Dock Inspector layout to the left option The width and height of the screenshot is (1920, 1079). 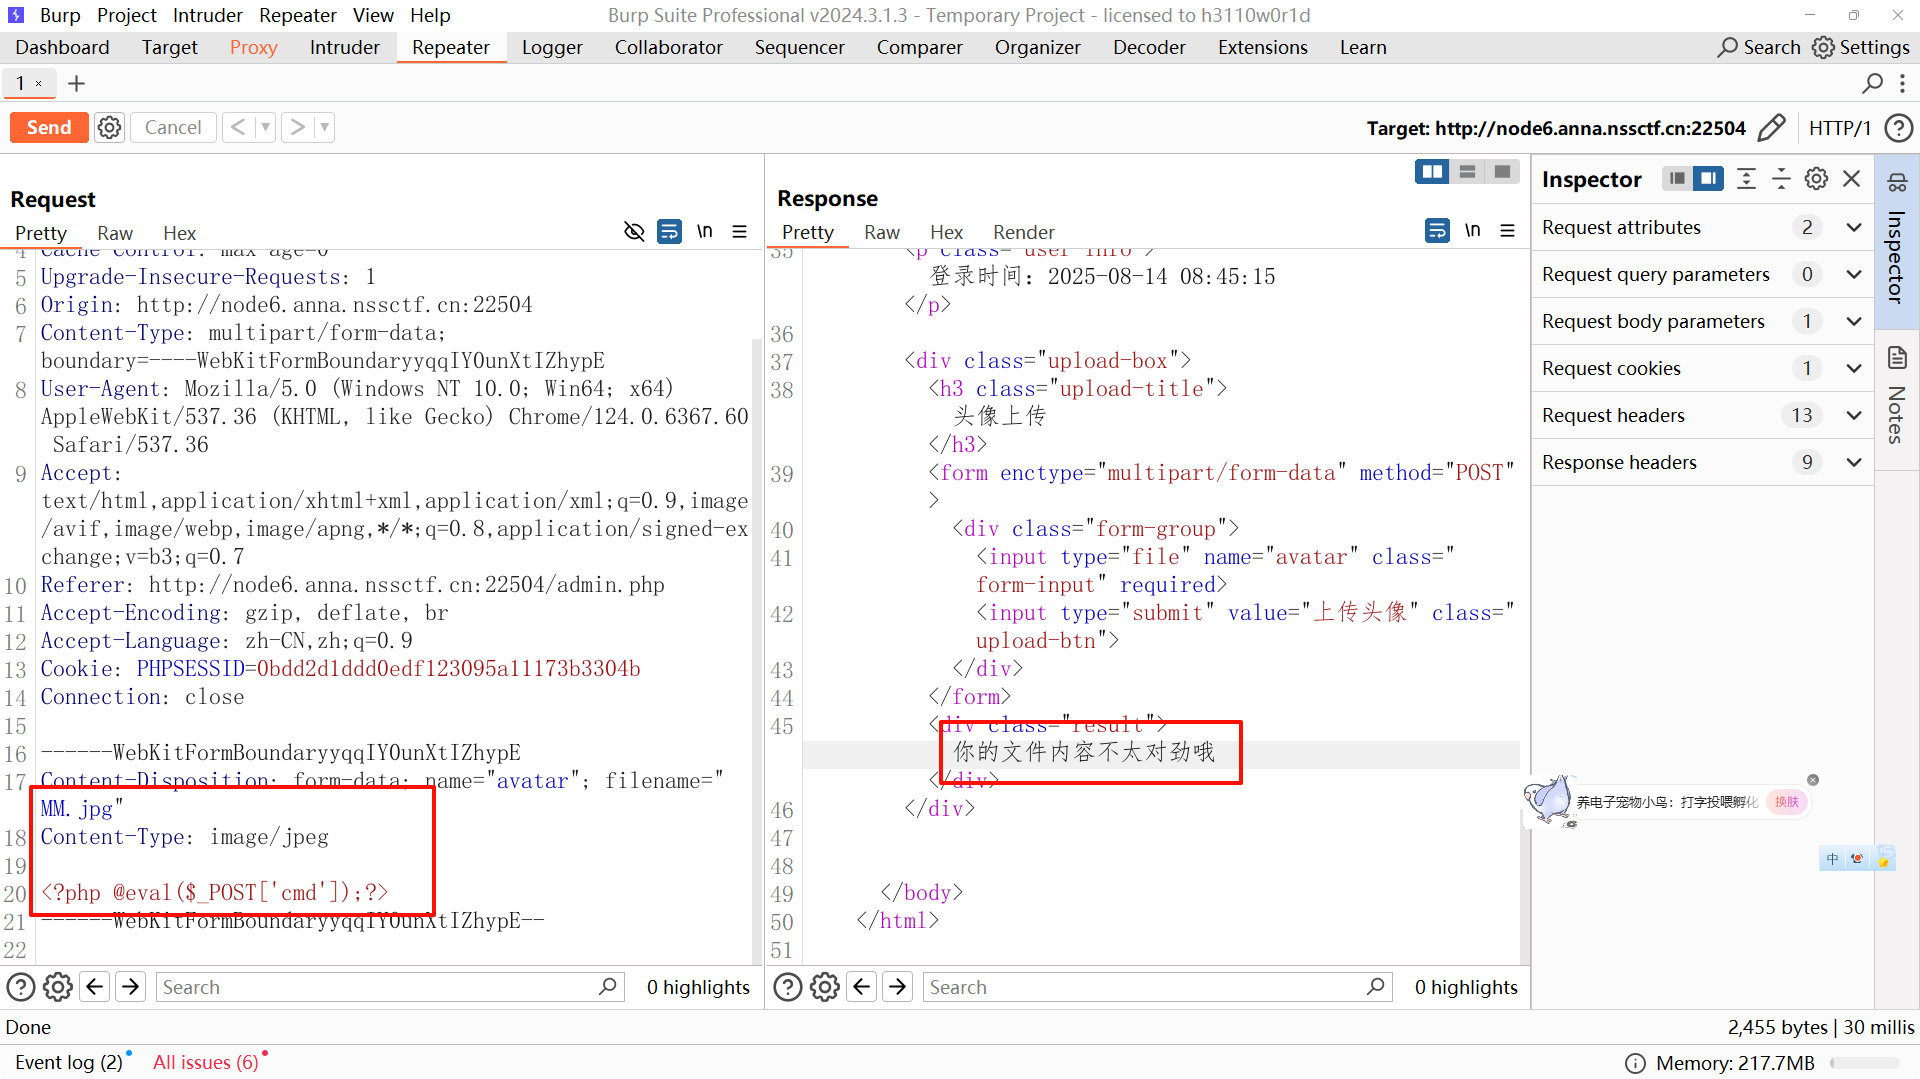click(1677, 179)
